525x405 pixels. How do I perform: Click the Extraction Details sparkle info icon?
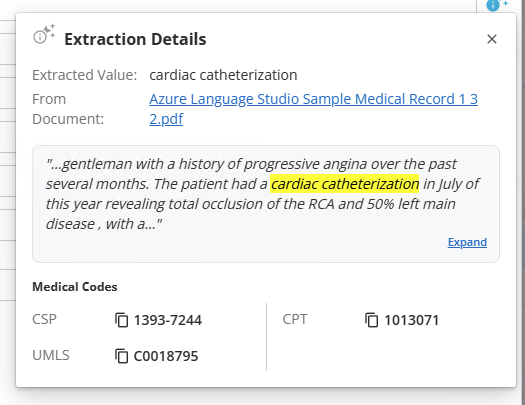click(x=44, y=34)
